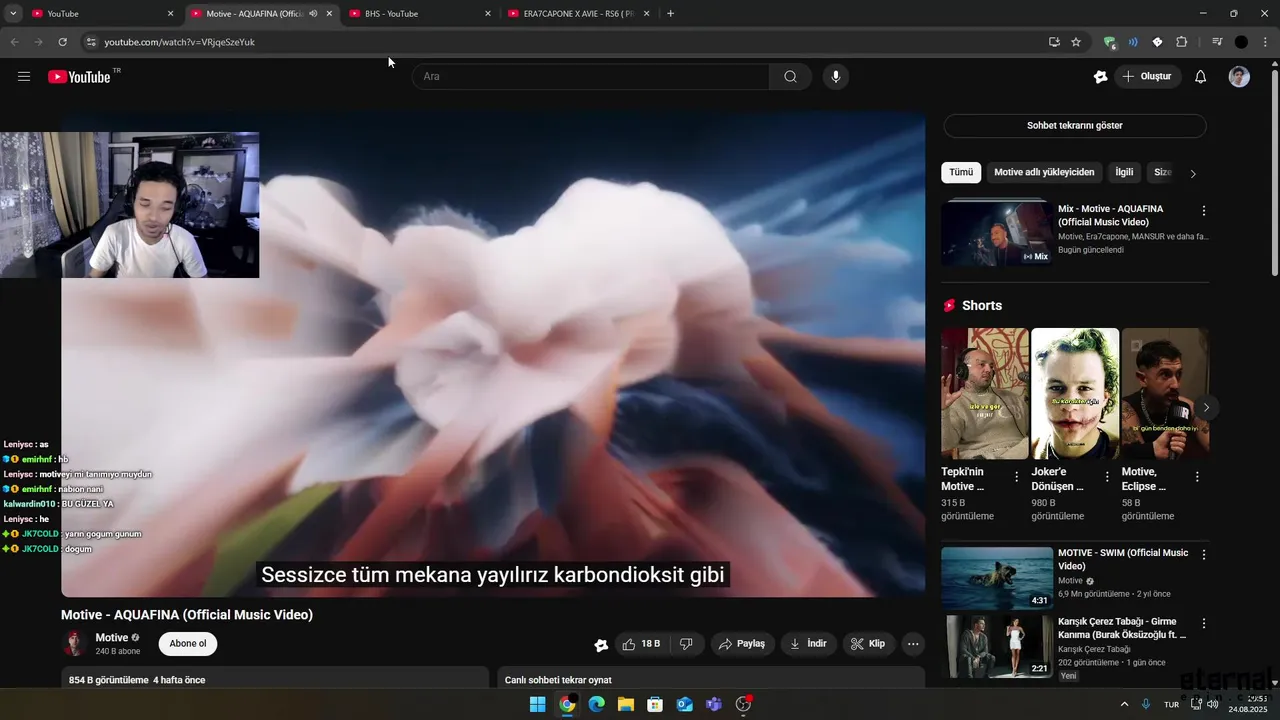The width and height of the screenshot is (1280, 720).
Task: Open Chrome three-dot menu
Action: pyautogui.click(x=1265, y=42)
